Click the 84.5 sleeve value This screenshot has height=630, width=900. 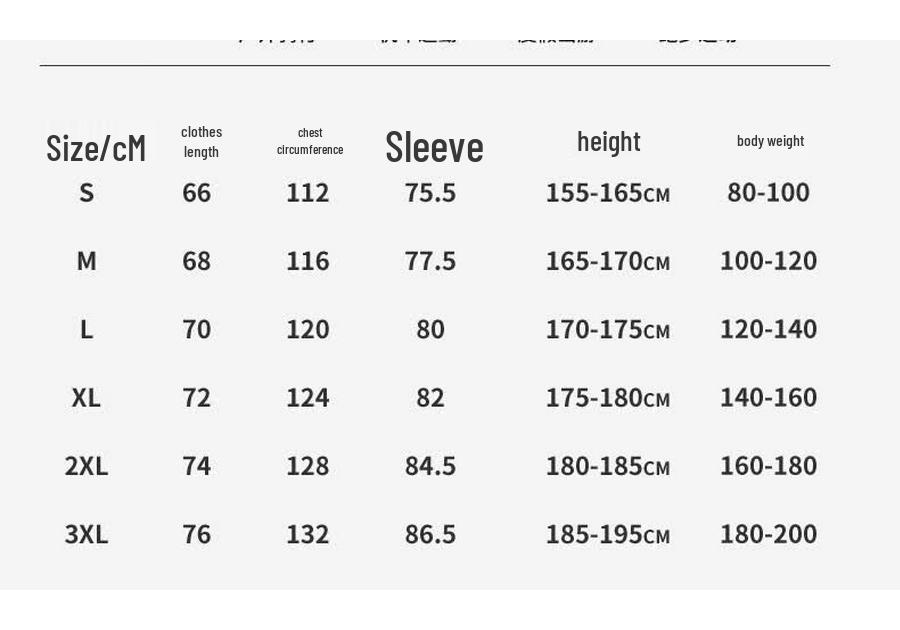click(x=430, y=466)
